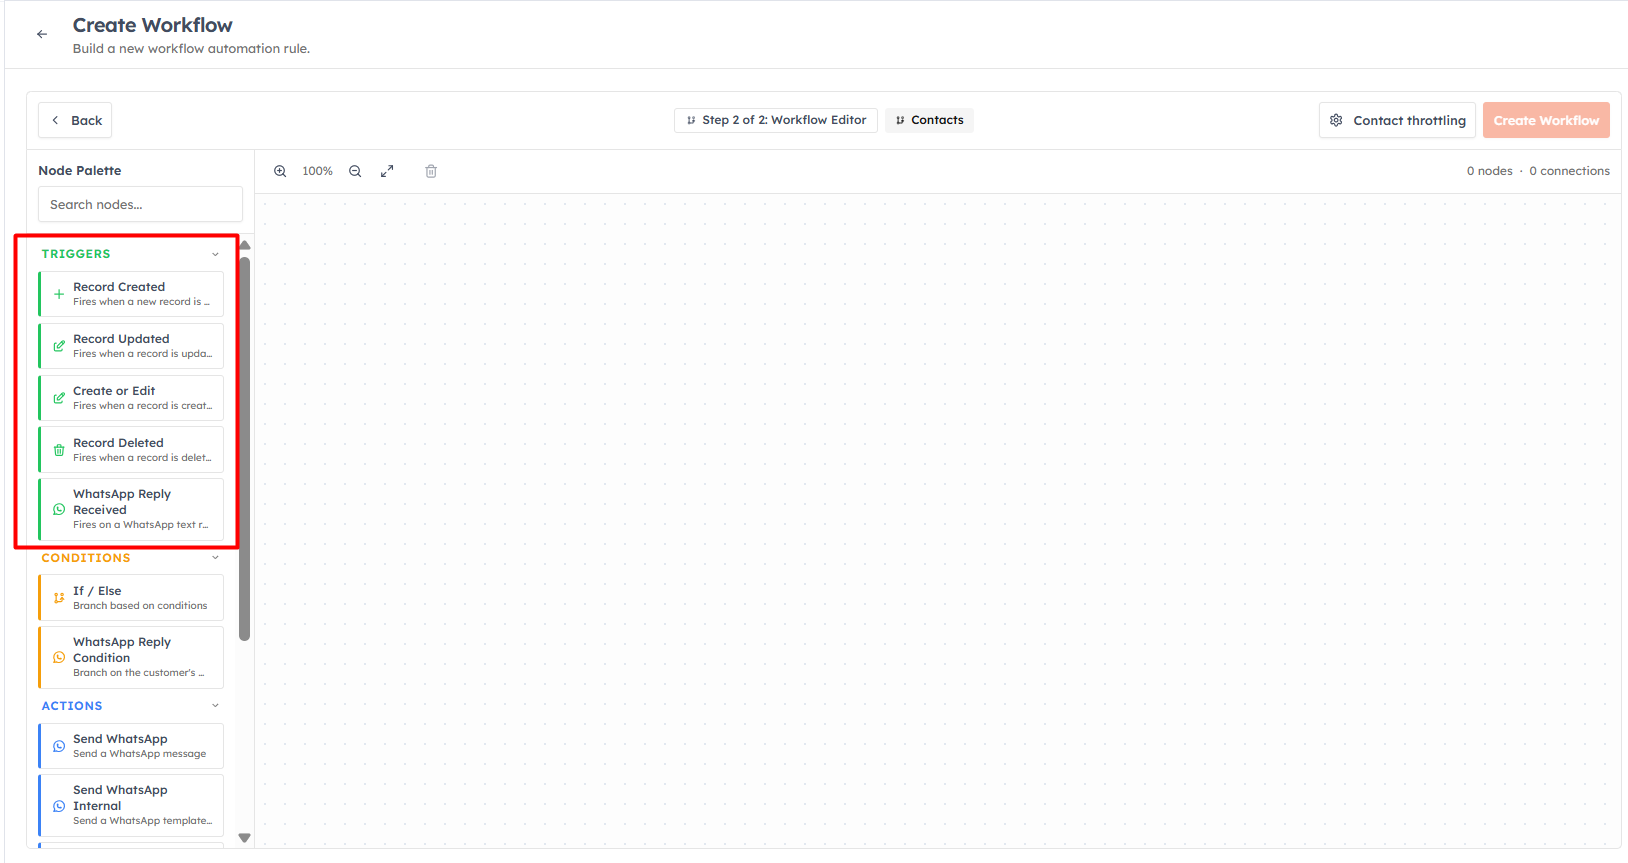Click the zoom in magnifier icon
Viewport: 1628px width, 863px height.
(x=280, y=171)
